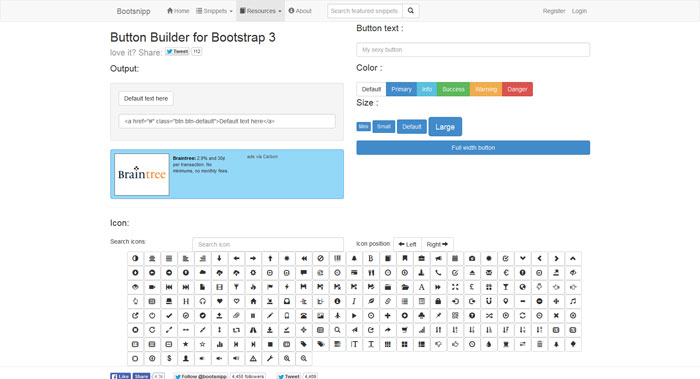Choose the envelope icon

[x=489, y=273]
